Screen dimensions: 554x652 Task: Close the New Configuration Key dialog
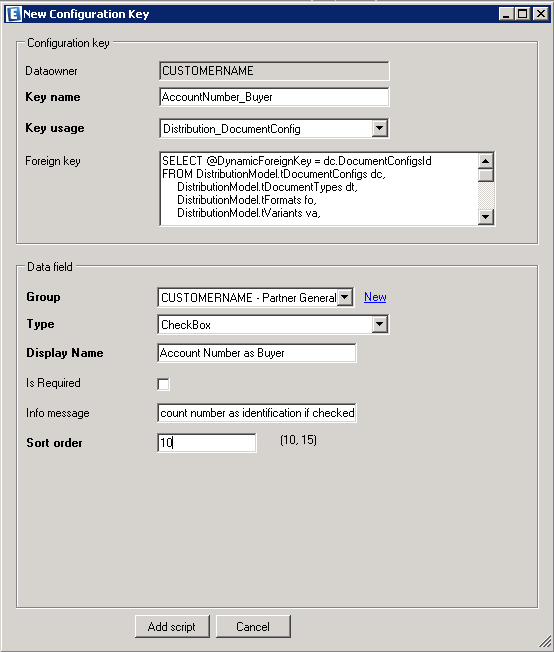coord(541,14)
